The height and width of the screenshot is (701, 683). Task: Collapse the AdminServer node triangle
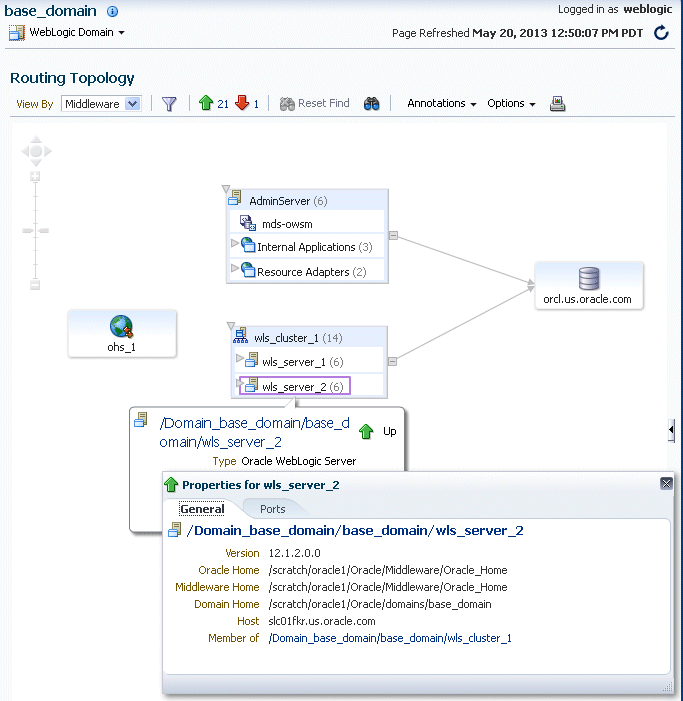(226, 189)
